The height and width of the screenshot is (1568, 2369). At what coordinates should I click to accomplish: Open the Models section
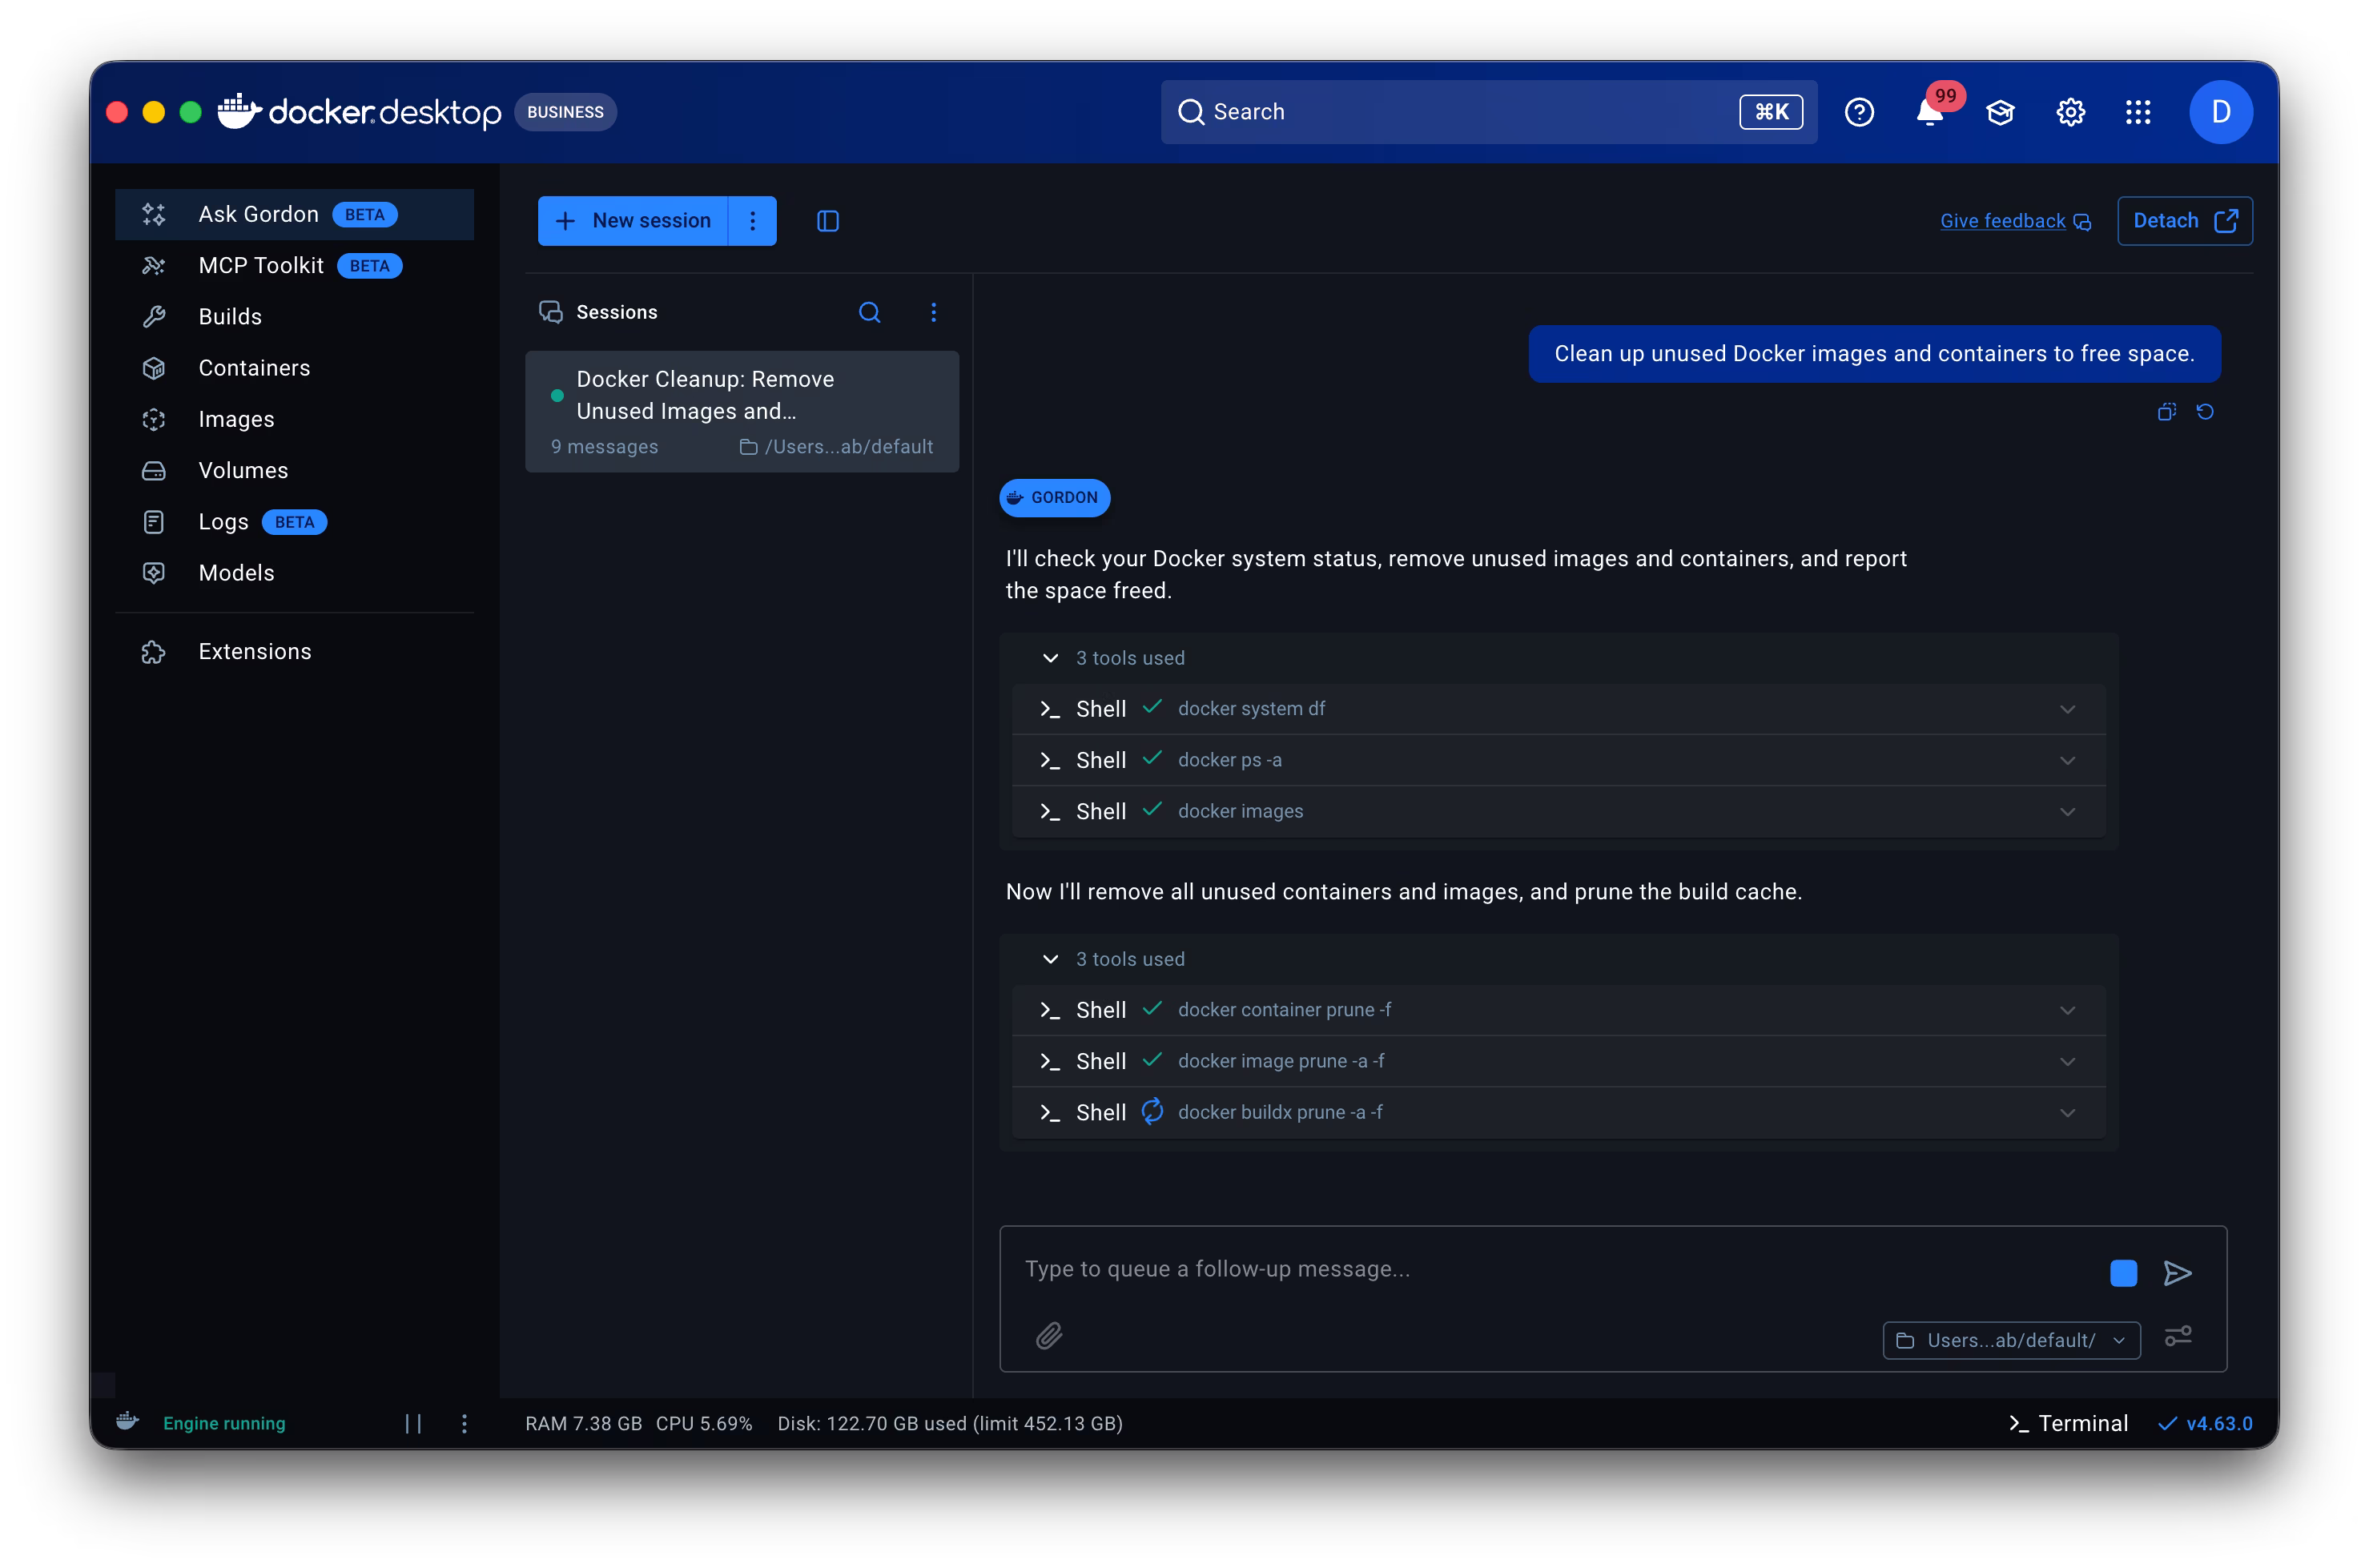tap(236, 572)
